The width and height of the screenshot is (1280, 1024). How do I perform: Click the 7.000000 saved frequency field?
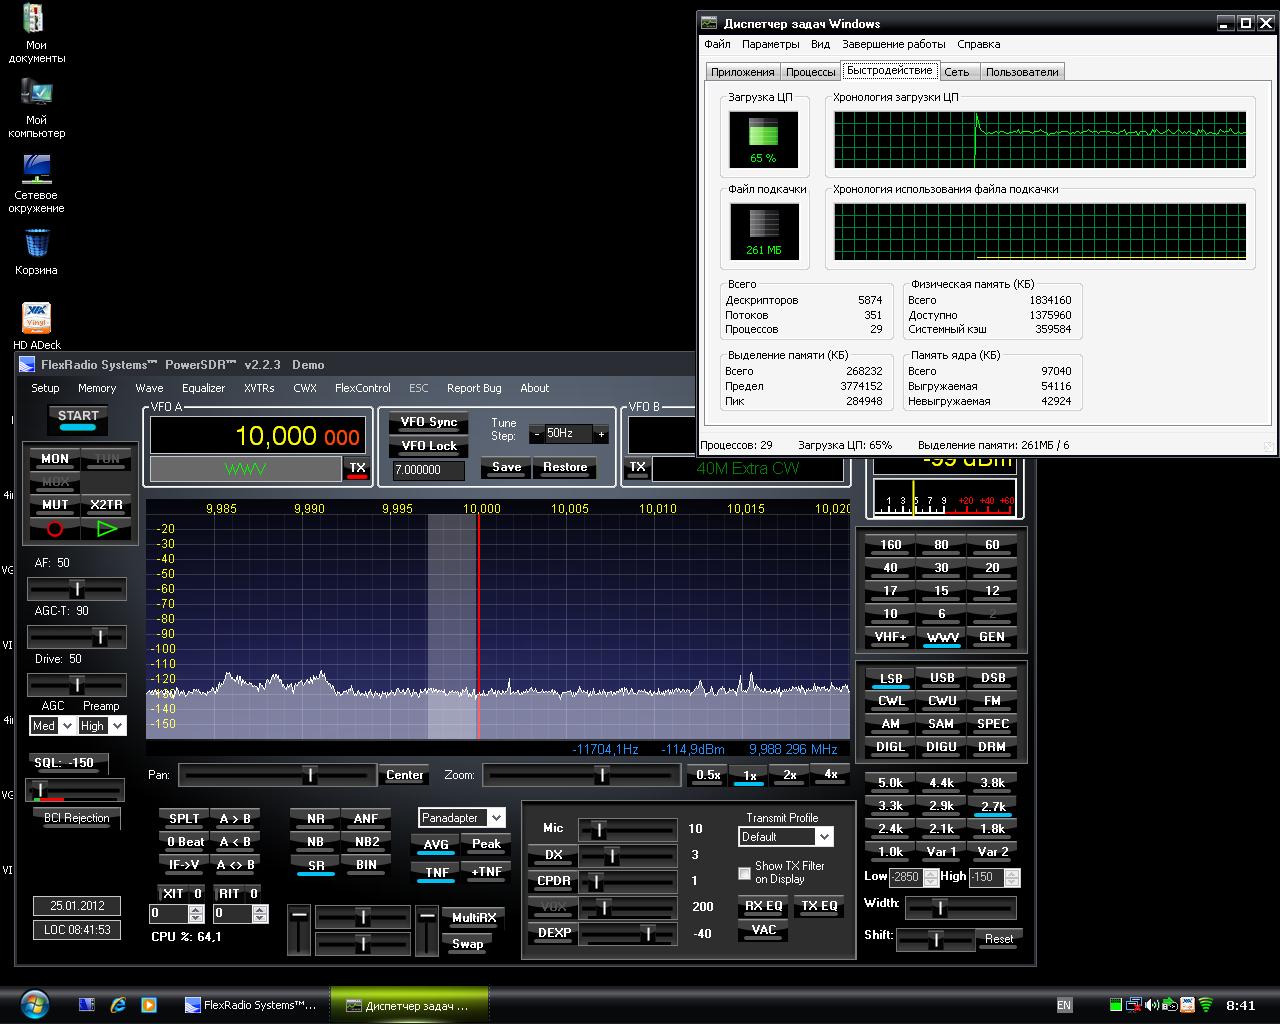pyautogui.click(x=429, y=470)
